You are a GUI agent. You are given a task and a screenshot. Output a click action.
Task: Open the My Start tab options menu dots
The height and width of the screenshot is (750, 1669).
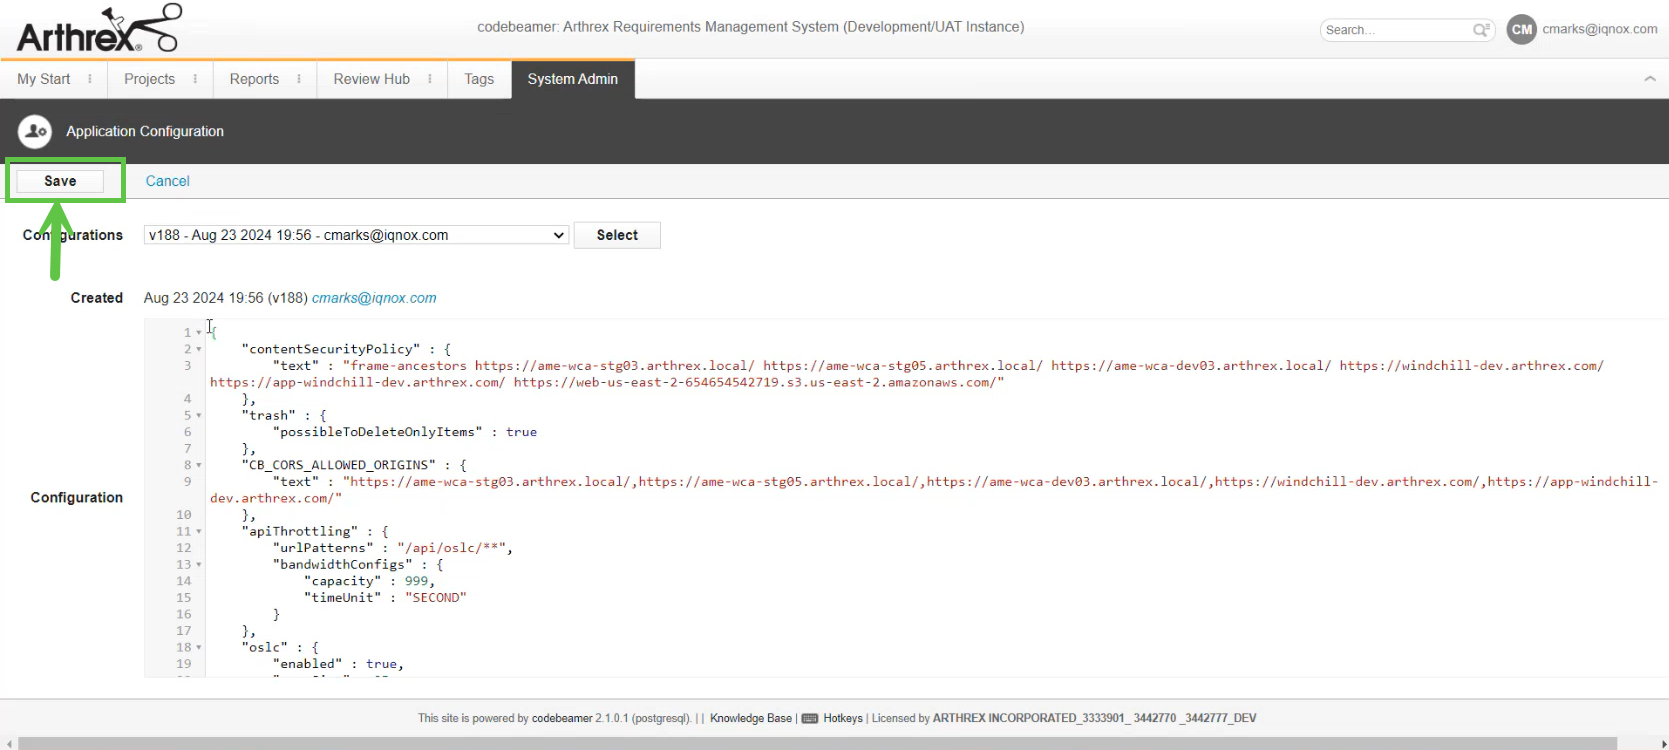(x=90, y=79)
